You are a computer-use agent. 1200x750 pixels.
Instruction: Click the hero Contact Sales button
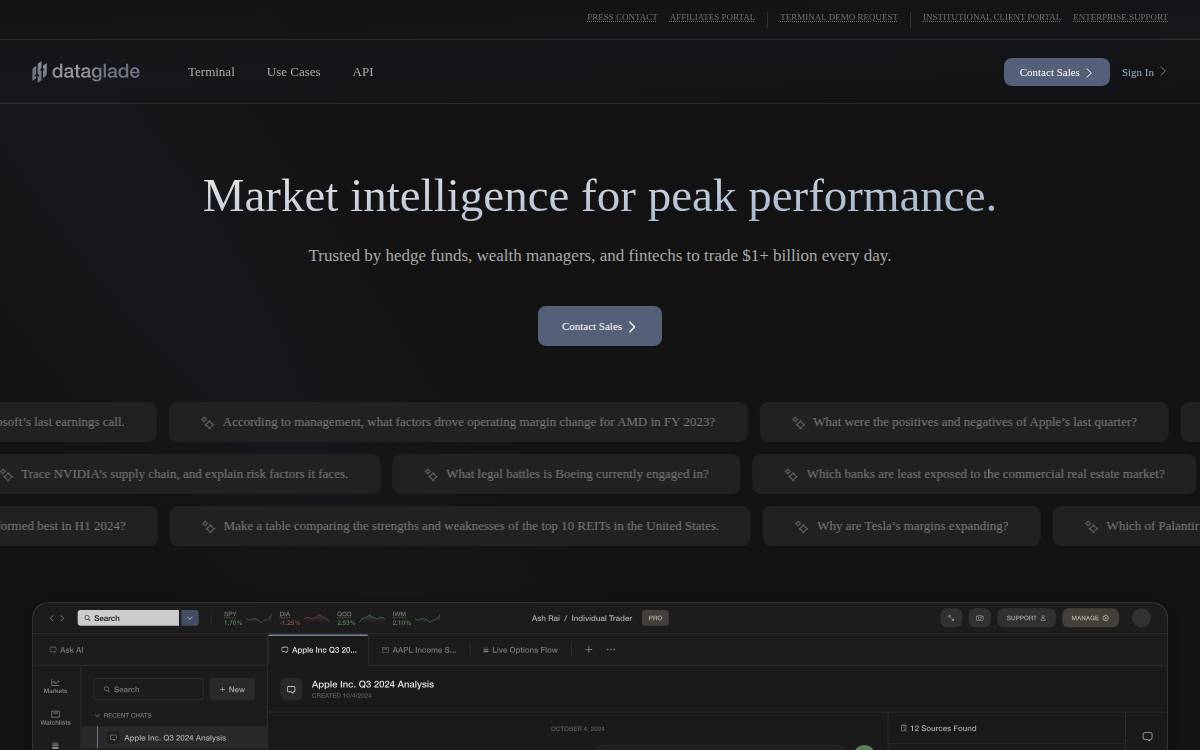(x=600, y=326)
